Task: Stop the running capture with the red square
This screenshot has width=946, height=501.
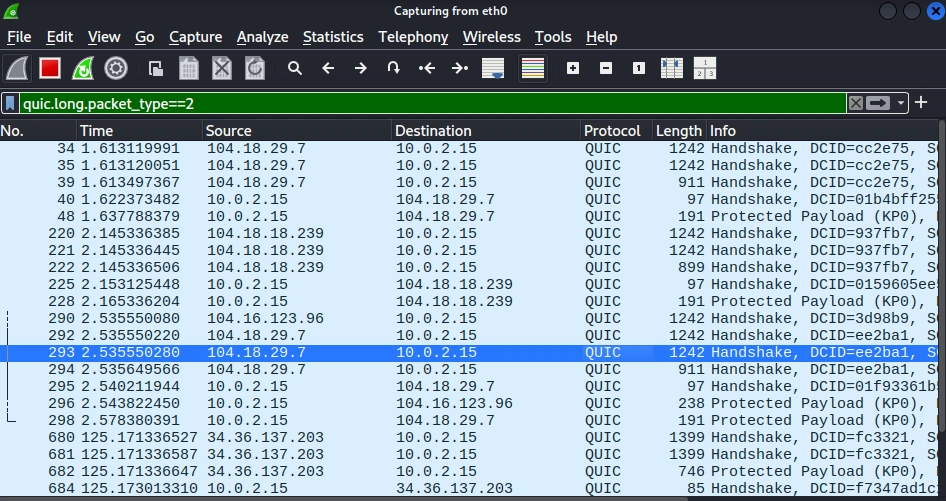Action: tap(50, 68)
